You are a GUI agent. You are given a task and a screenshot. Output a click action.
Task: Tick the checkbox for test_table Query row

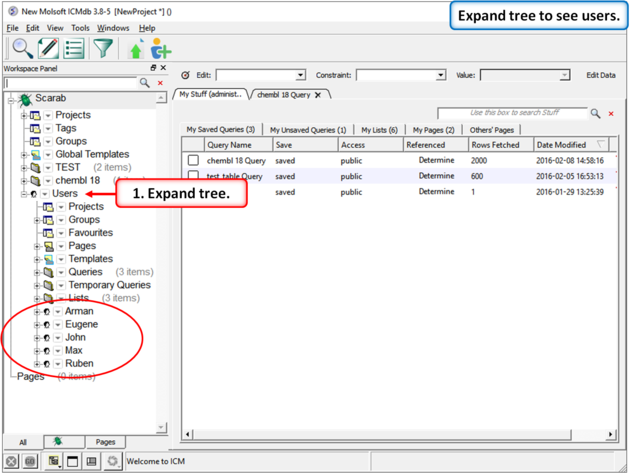(x=193, y=177)
